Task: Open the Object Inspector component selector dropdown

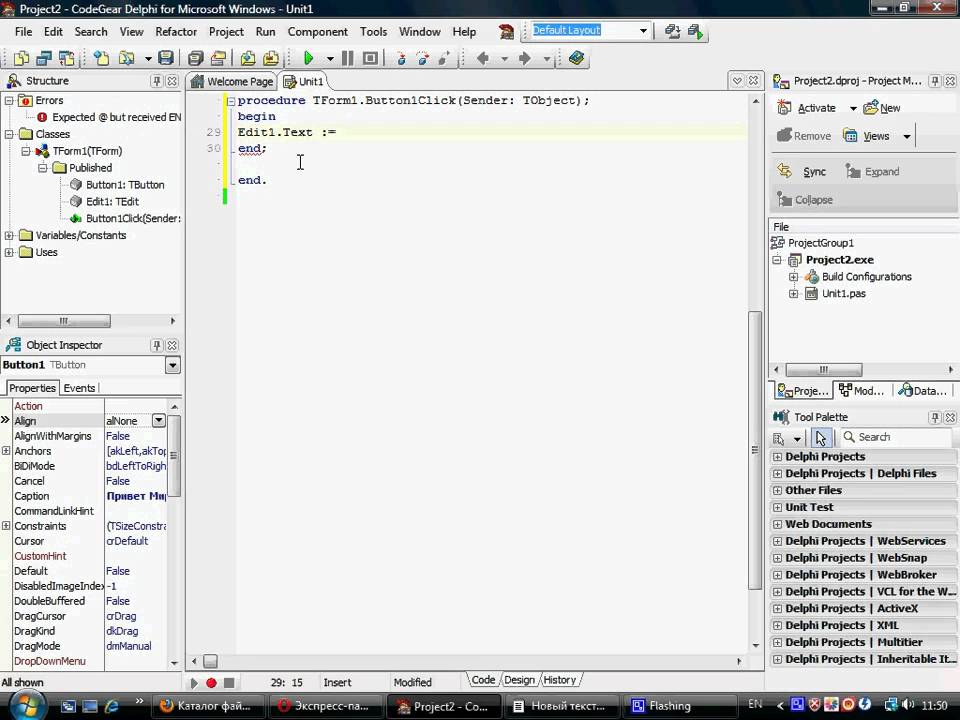Action: click(x=173, y=366)
